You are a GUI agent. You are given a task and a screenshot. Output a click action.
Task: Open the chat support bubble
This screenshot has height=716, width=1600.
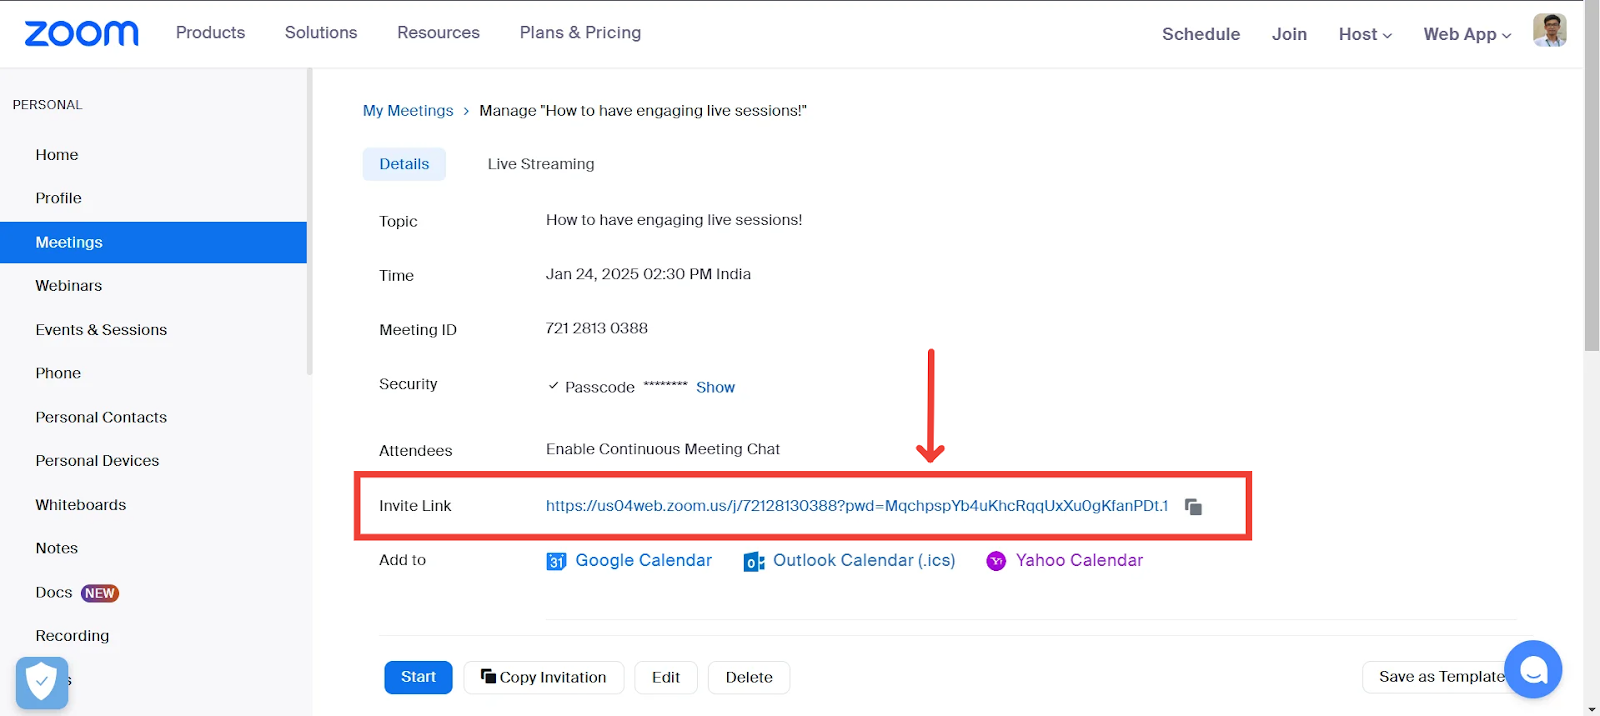1532,669
